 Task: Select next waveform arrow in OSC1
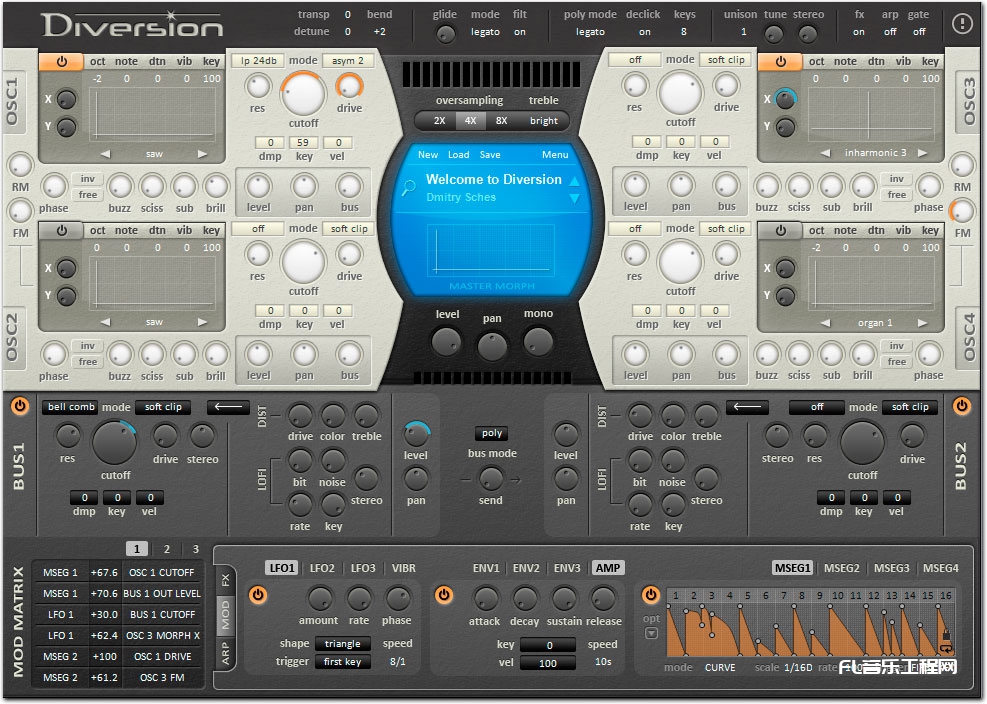pyautogui.click(x=204, y=154)
